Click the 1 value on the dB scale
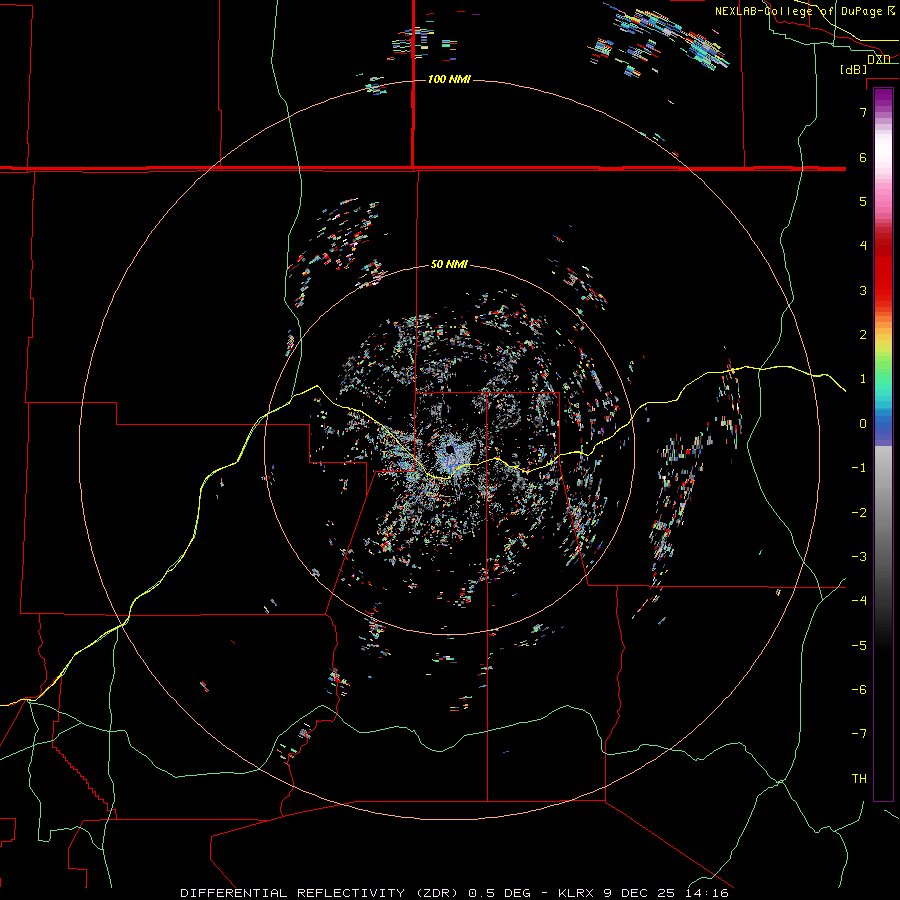 click(863, 379)
